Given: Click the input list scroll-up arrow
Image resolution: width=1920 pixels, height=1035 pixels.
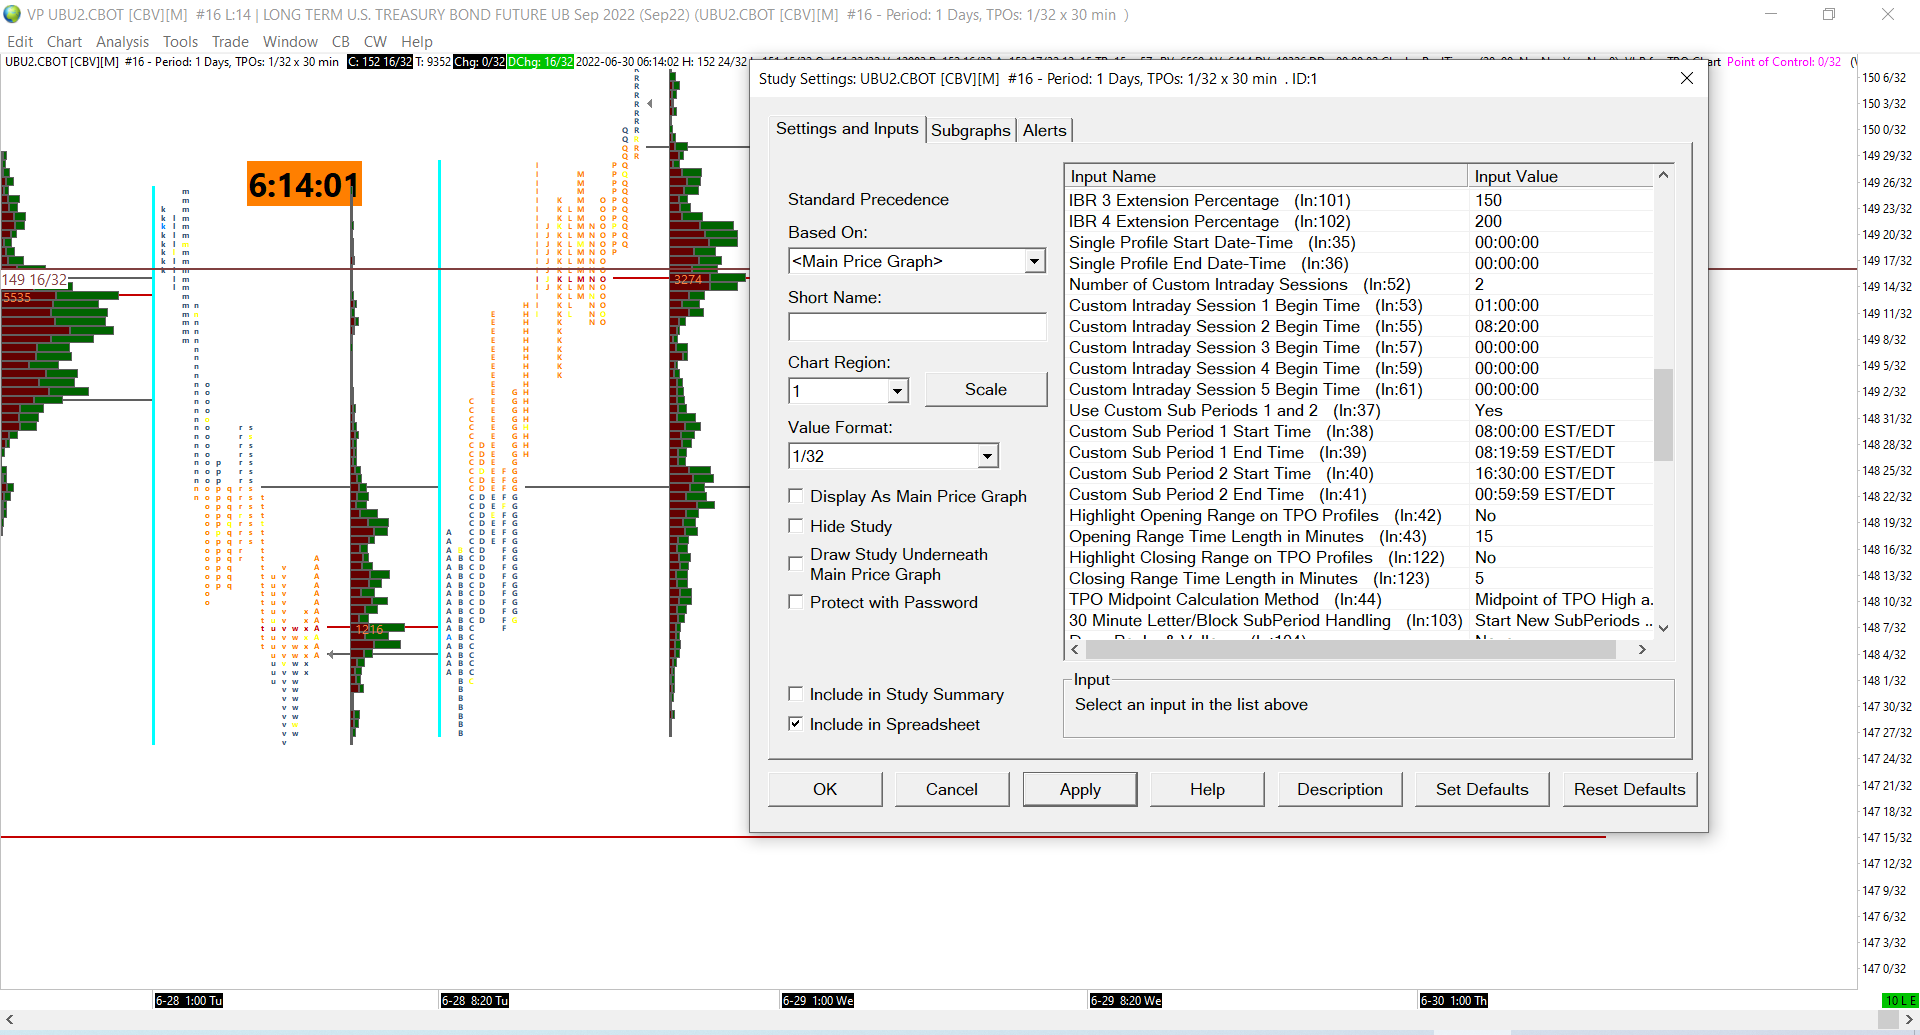Looking at the screenshot, I should pos(1663,175).
